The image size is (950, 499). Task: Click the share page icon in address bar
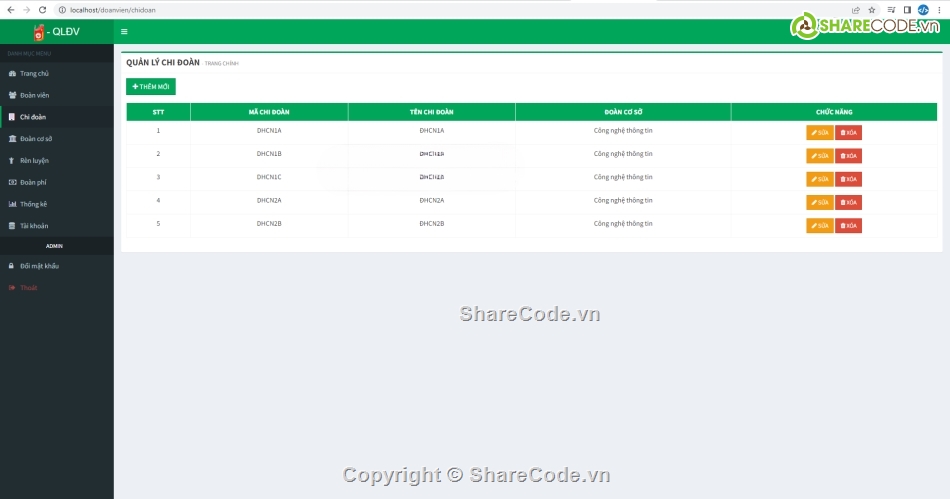(x=855, y=10)
